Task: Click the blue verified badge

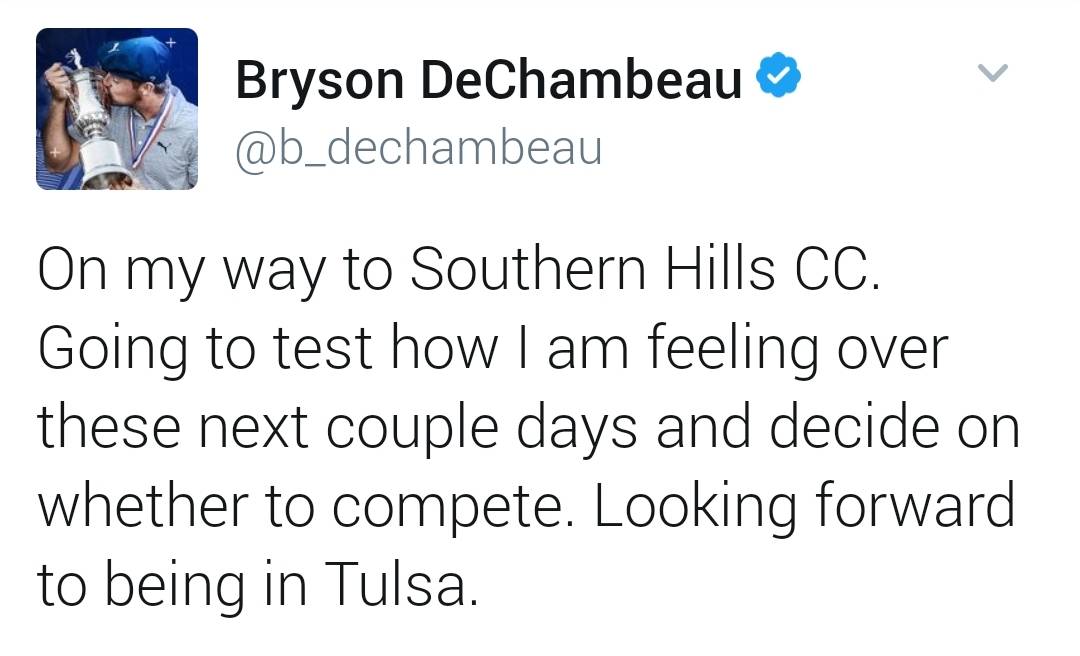Action: click(x=778, y=74)
